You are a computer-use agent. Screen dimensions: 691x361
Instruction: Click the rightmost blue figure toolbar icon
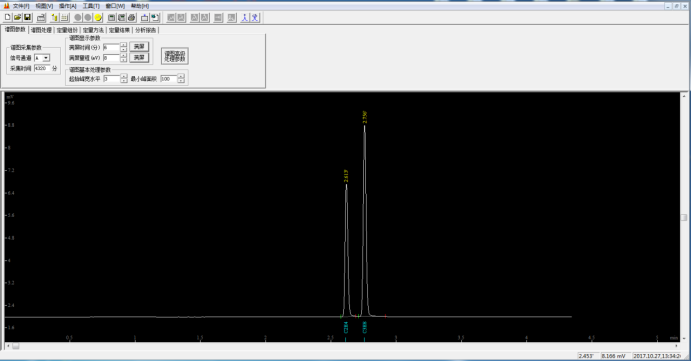(255, 18)
